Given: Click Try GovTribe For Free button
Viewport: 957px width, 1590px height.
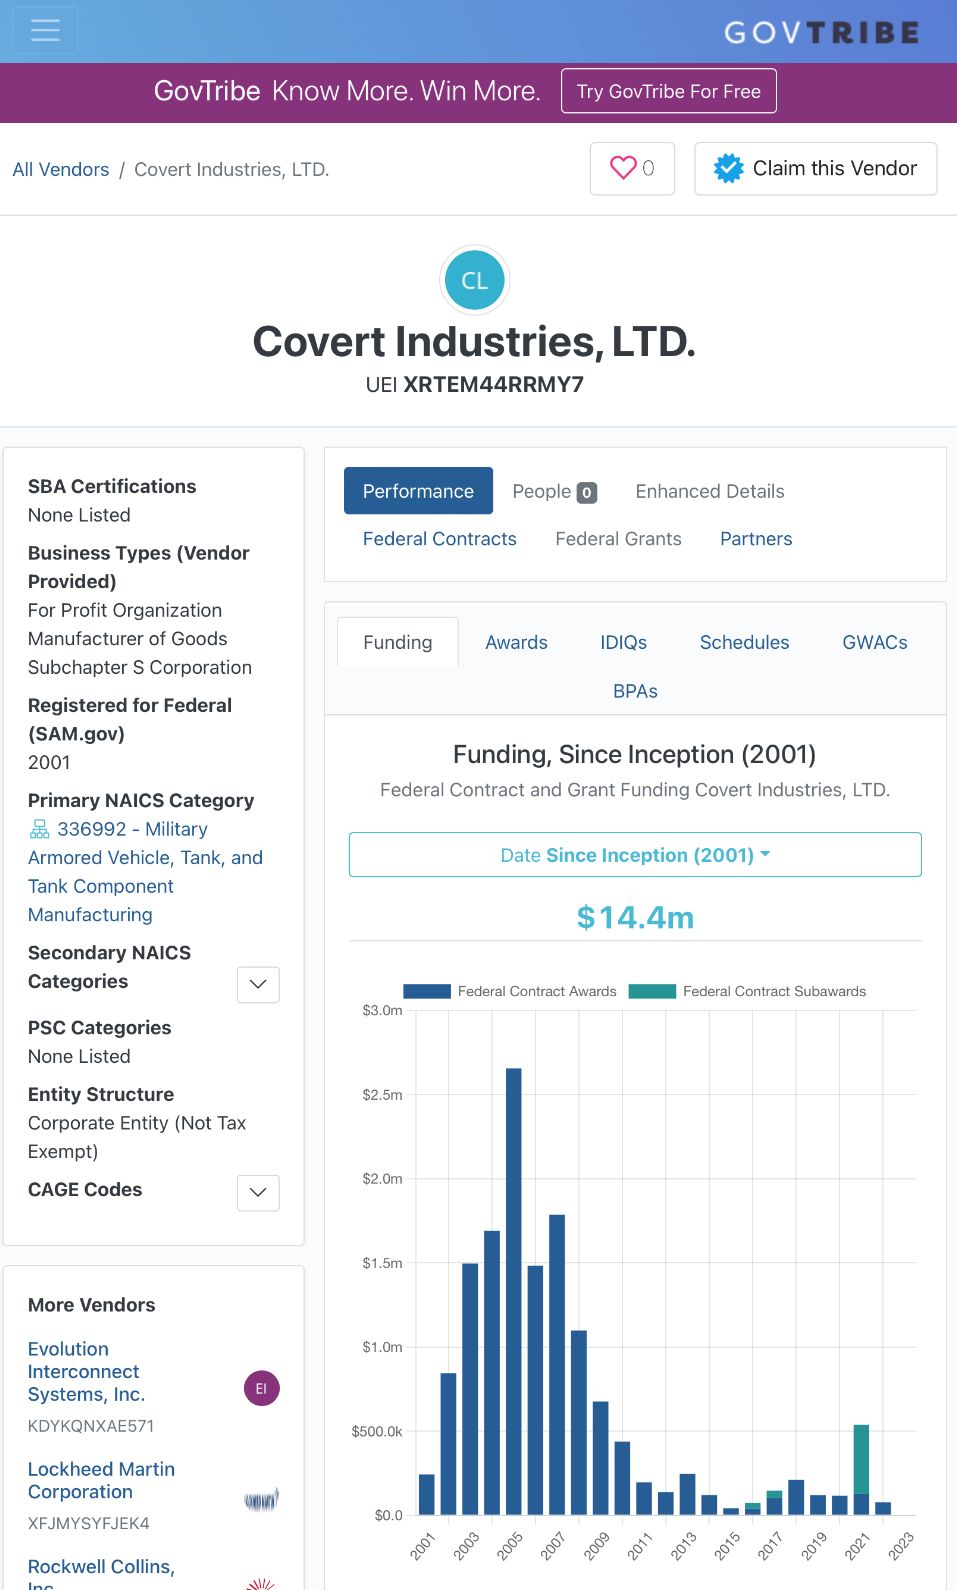Looking at the screenshot, I should 669,91.
